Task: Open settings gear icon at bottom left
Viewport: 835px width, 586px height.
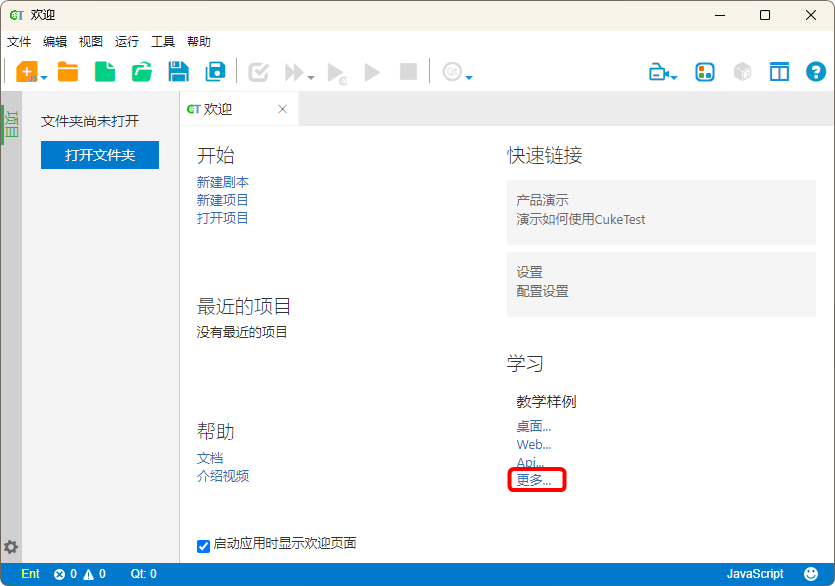Action: (x=11, y=547)
